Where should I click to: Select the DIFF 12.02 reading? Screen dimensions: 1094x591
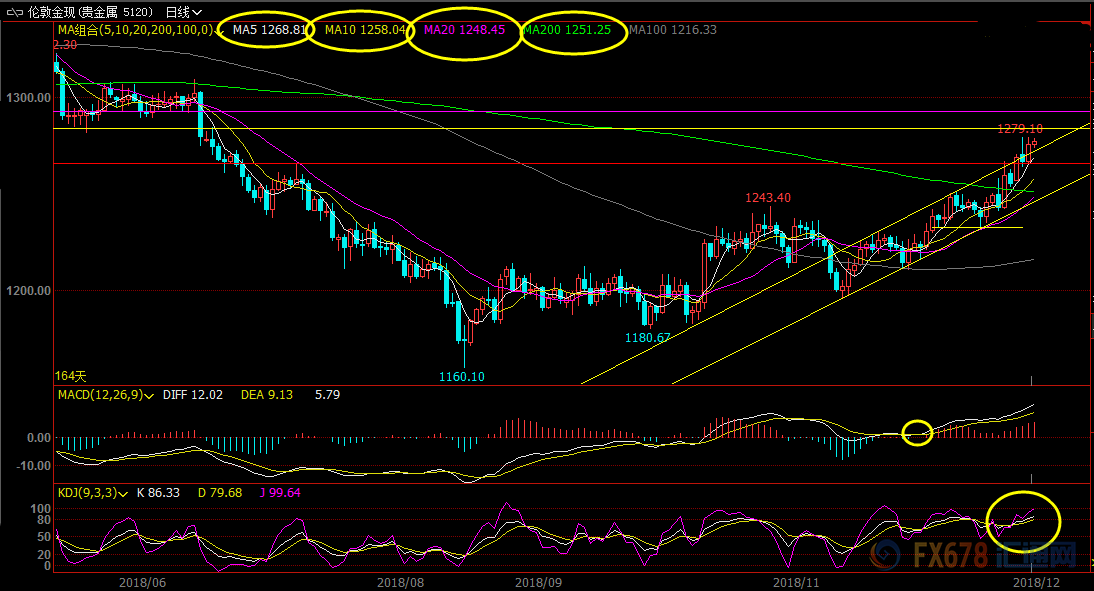pos(193,395)
